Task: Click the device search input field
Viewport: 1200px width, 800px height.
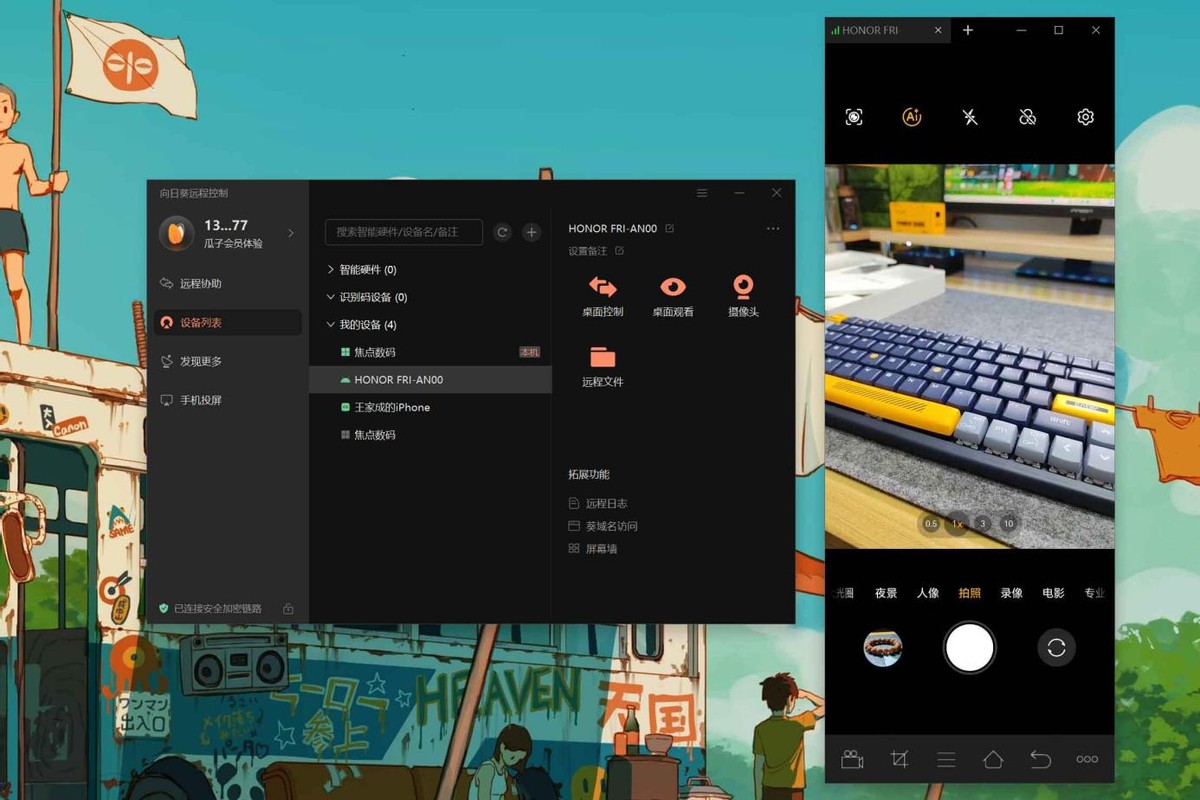Action: point(404,232)
